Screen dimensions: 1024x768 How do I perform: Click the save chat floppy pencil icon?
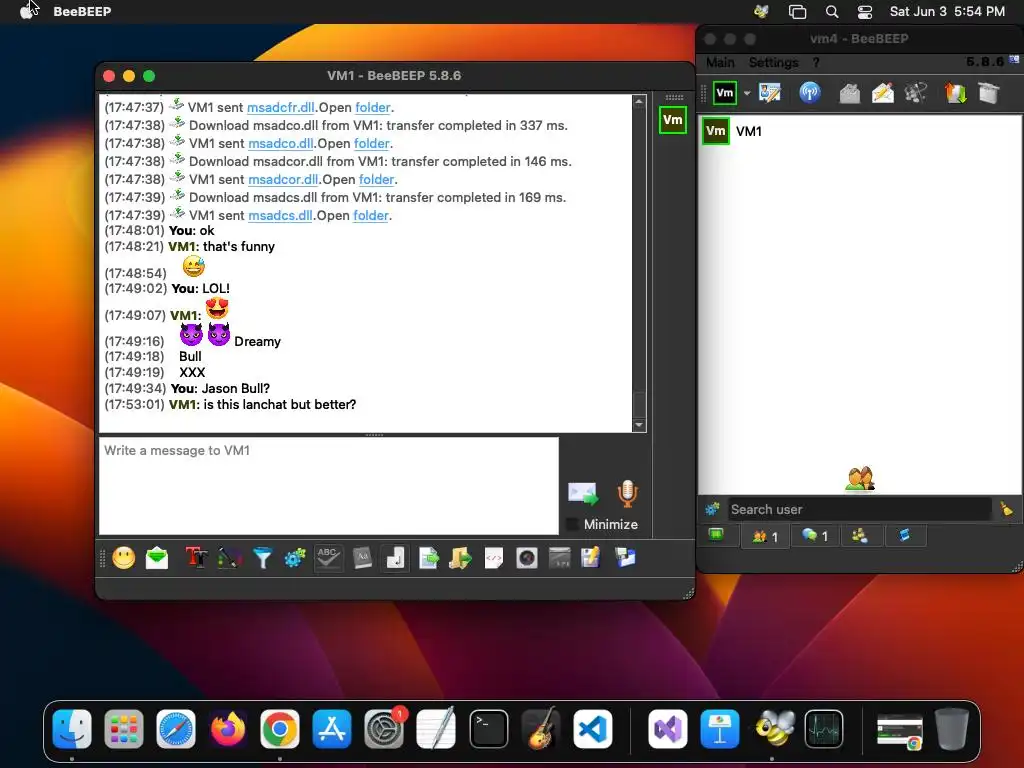click(x=590, y=558)
